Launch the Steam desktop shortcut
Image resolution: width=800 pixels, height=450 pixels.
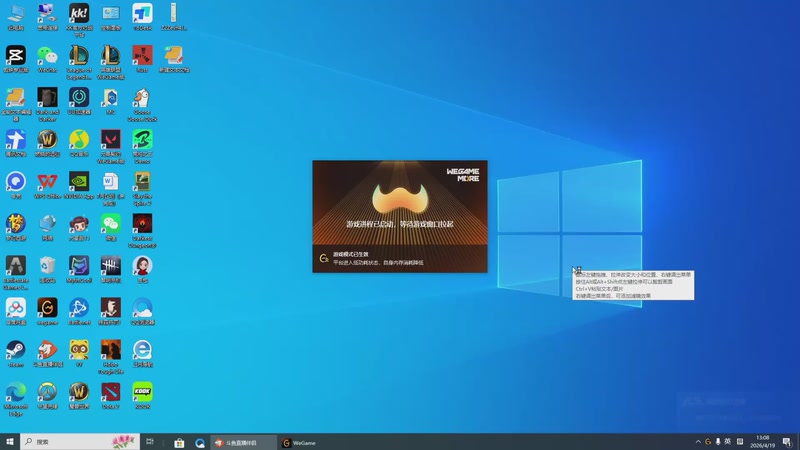(x=16, y=354)
